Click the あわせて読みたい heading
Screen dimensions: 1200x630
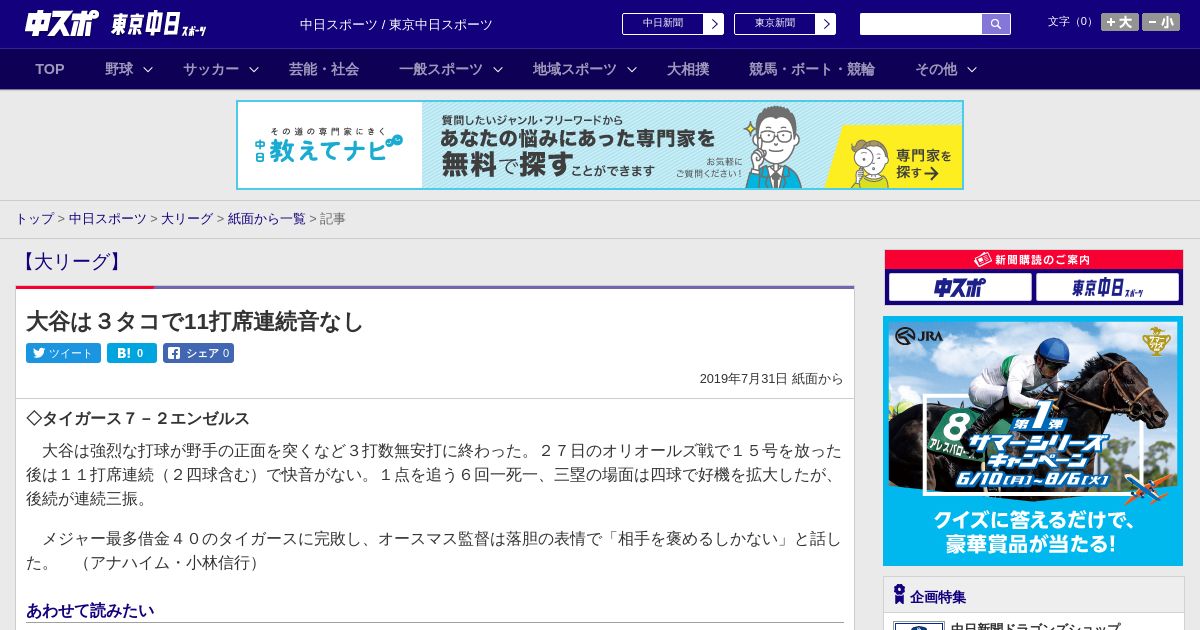click(x=90, y=610)
